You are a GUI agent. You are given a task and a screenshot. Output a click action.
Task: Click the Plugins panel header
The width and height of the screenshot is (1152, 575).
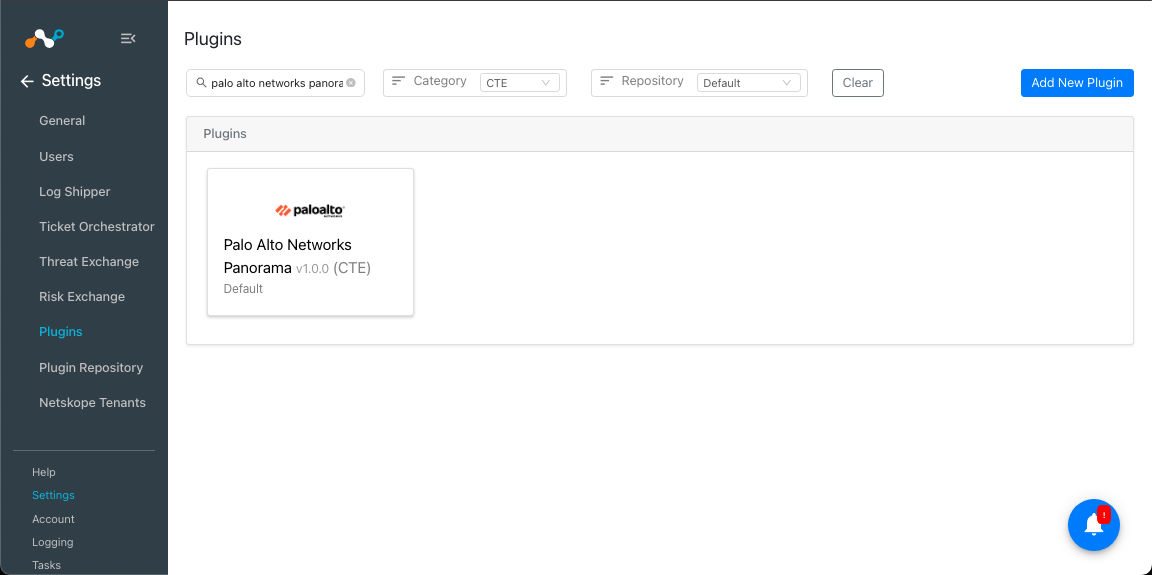point(660,134)
